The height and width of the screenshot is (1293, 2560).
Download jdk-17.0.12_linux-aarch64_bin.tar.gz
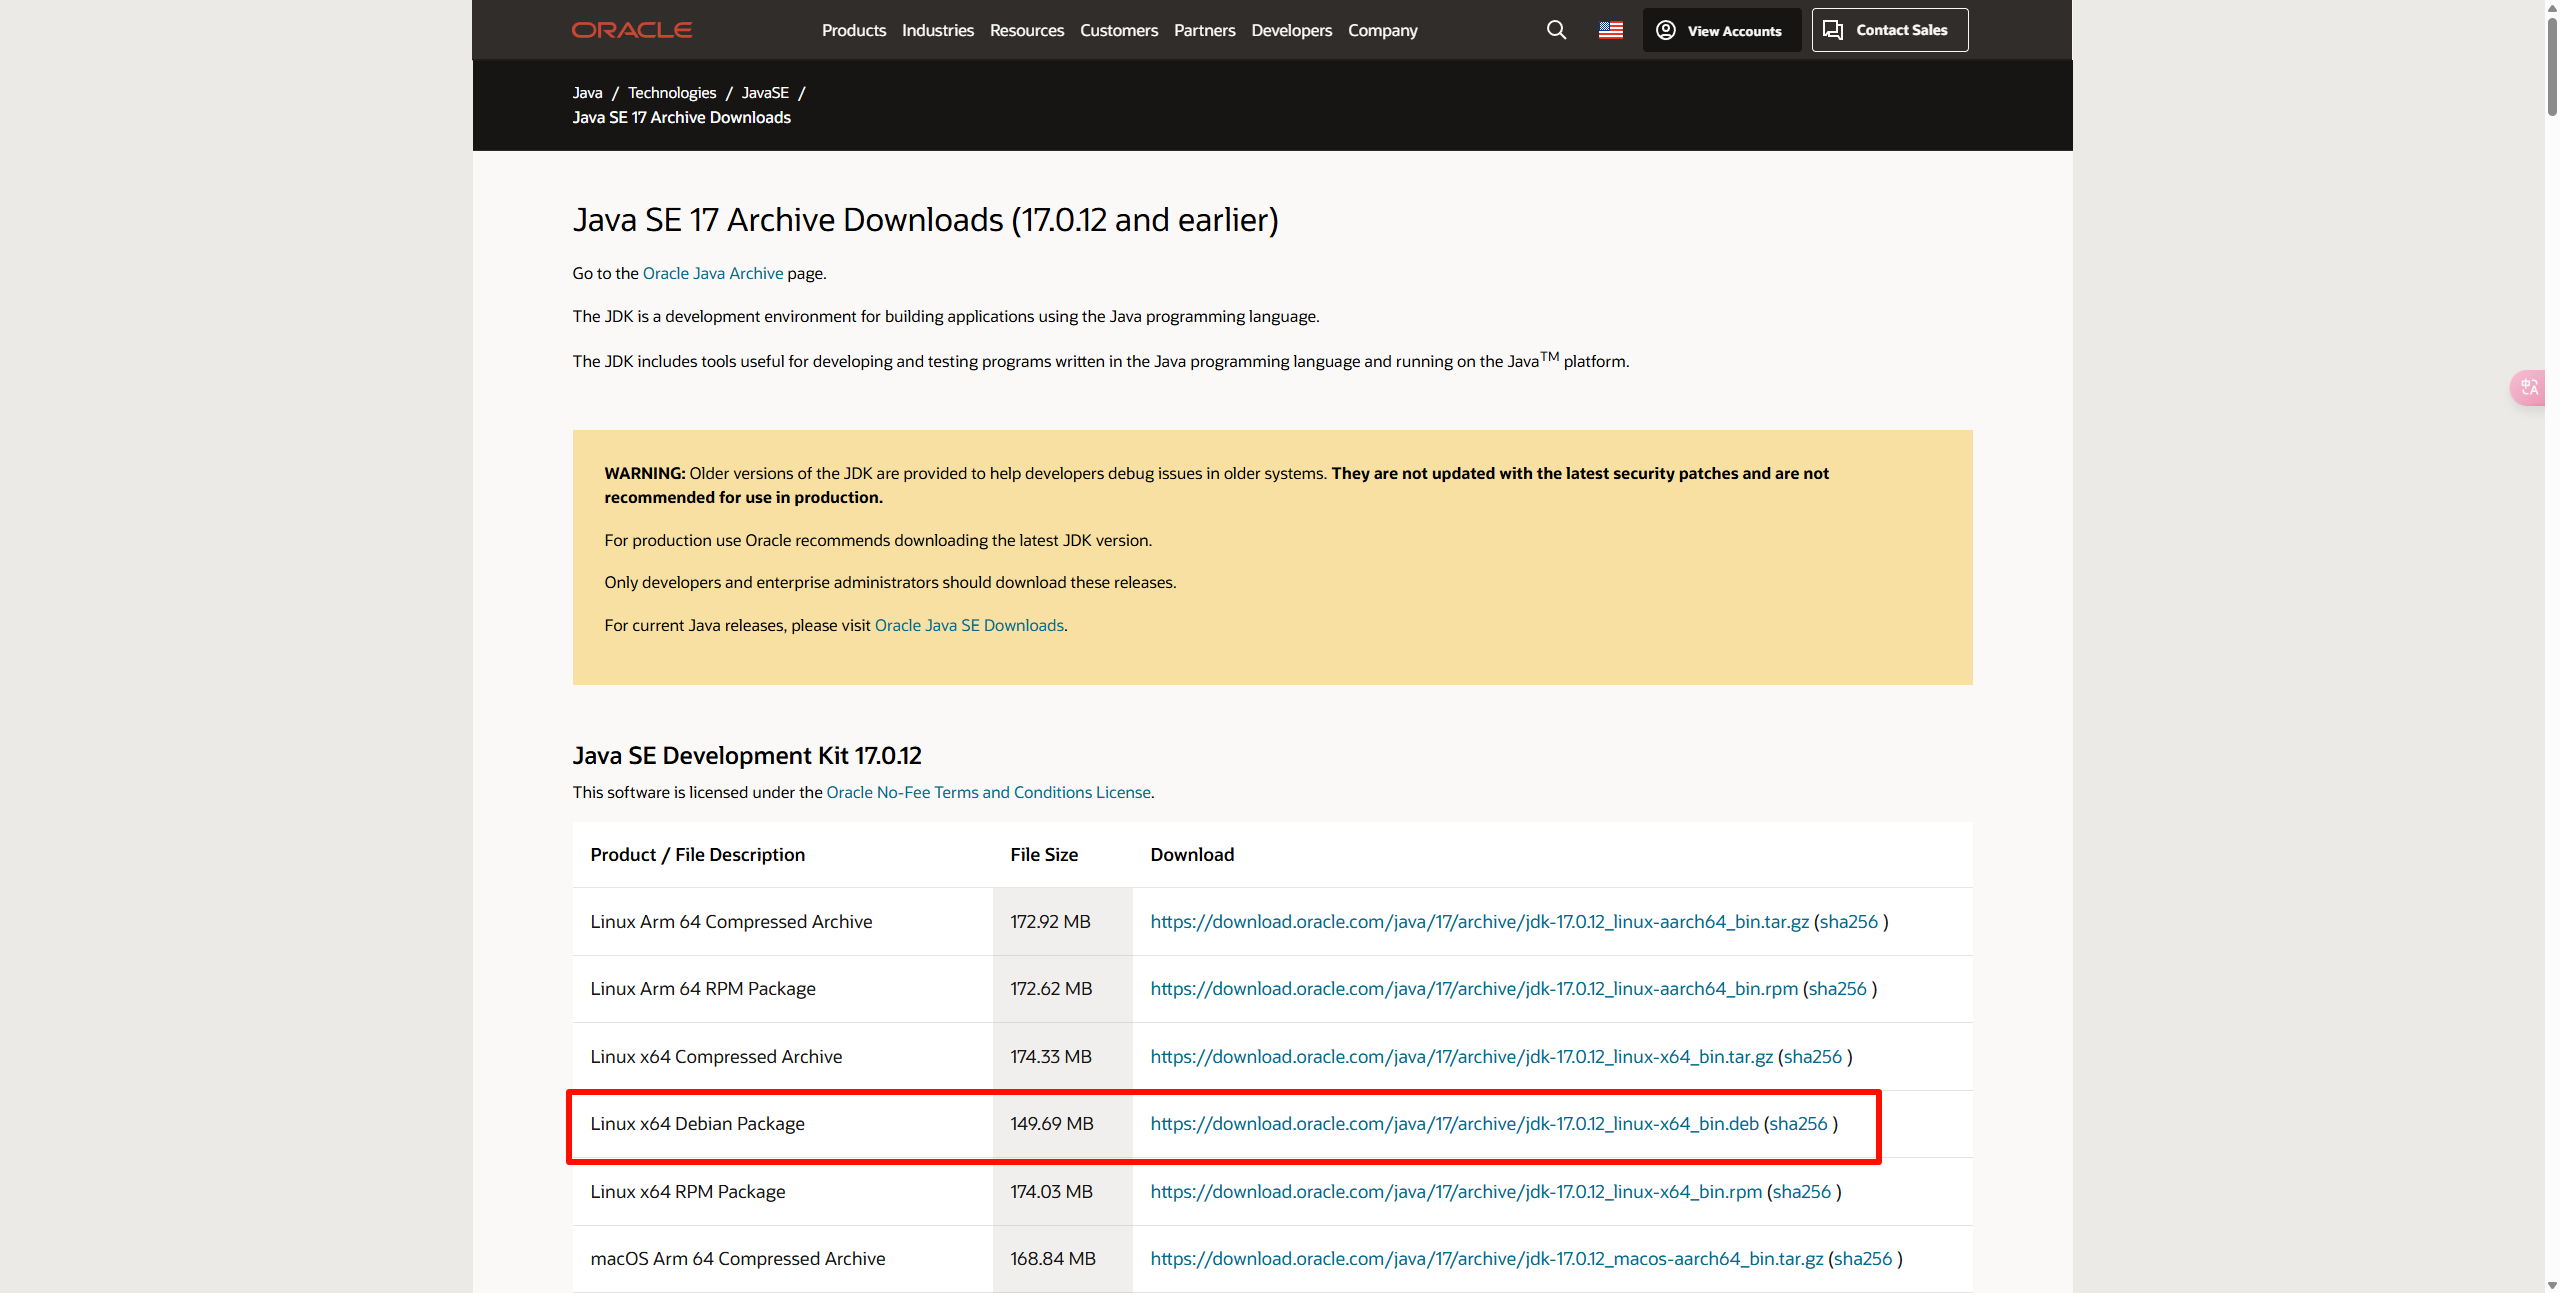click(1479, 922)
